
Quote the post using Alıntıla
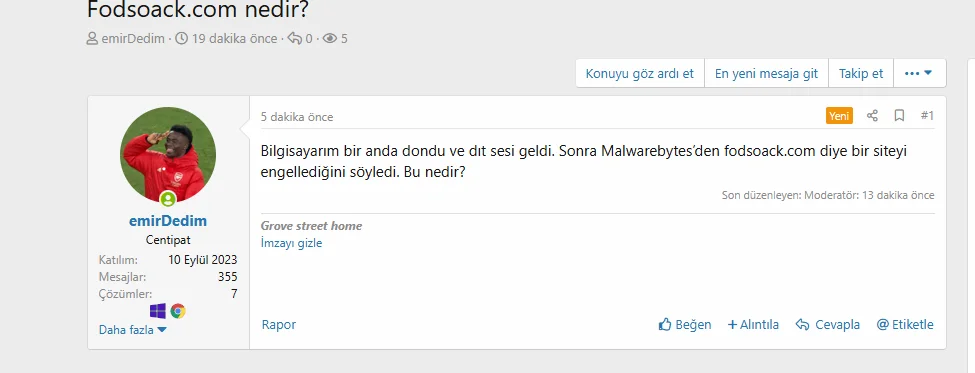coord(753,325)
